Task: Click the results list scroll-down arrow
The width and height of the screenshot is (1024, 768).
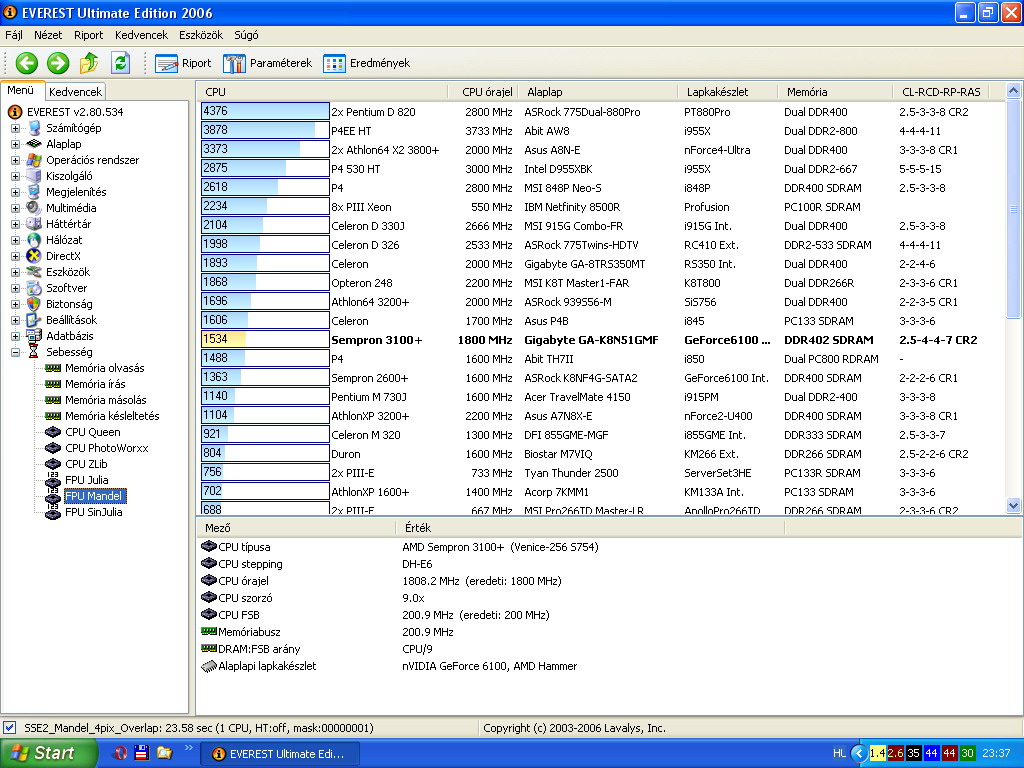Action: pos(1014,505)
